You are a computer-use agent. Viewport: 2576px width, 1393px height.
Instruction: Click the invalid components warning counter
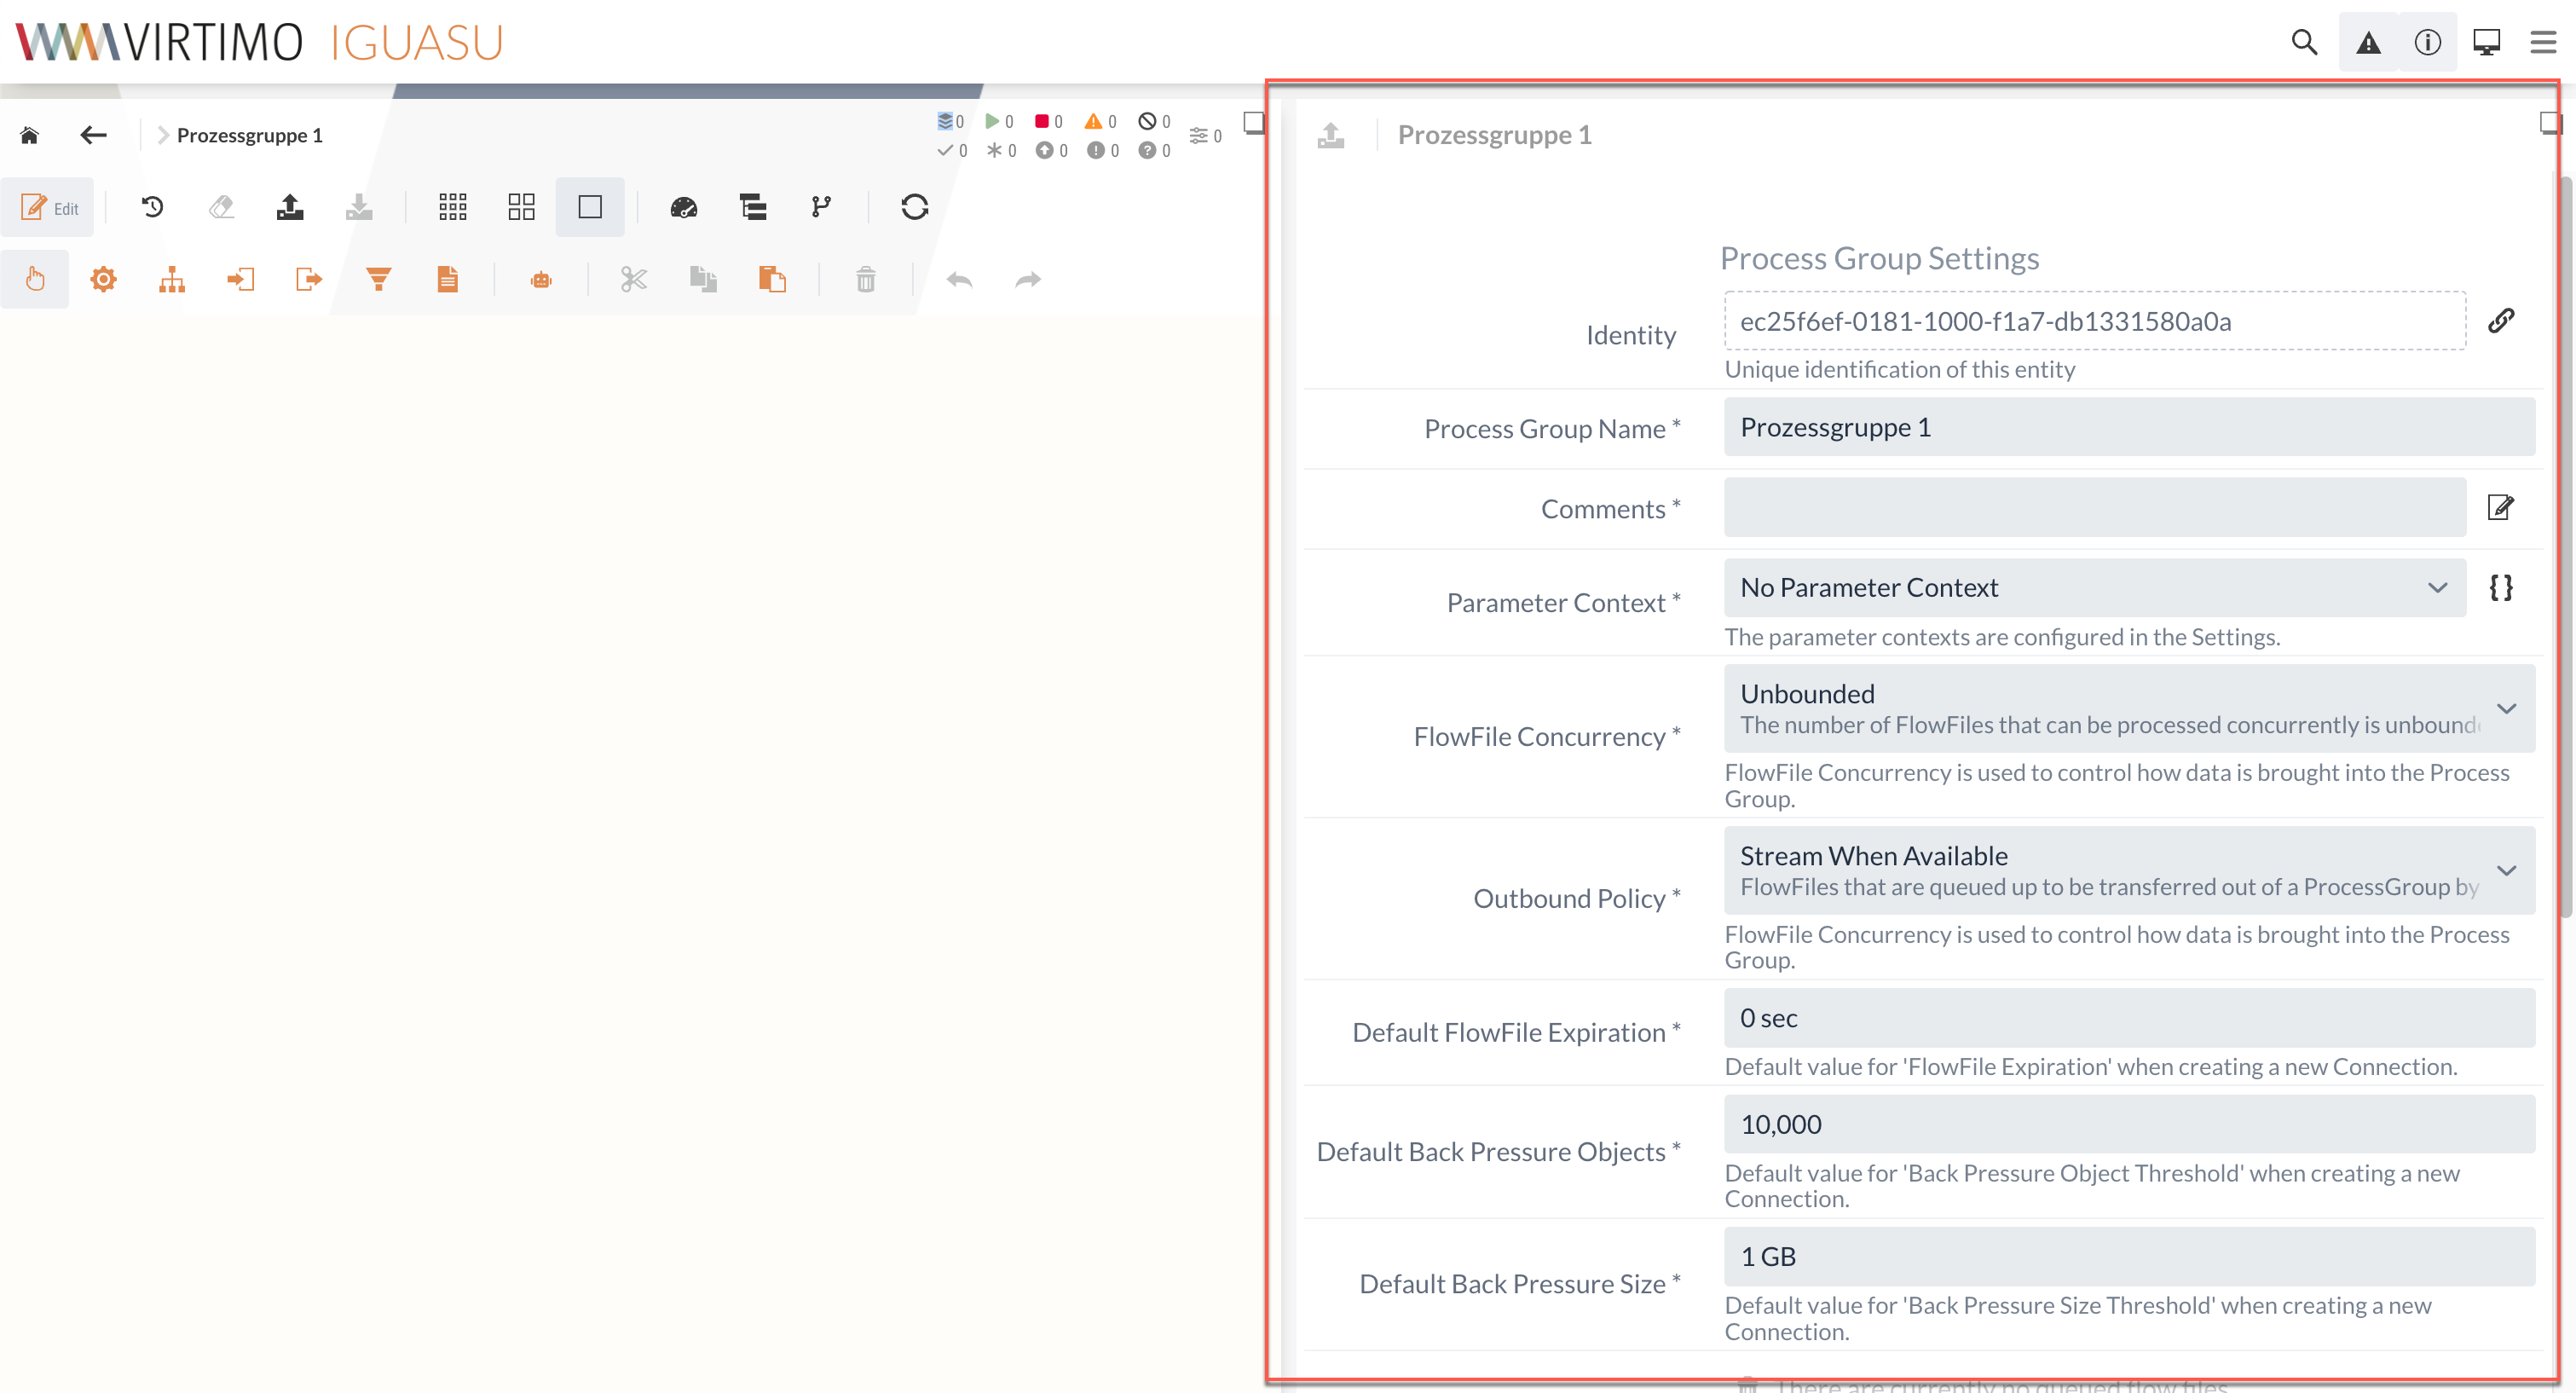pyautogui.click(x=1100, y=121)
